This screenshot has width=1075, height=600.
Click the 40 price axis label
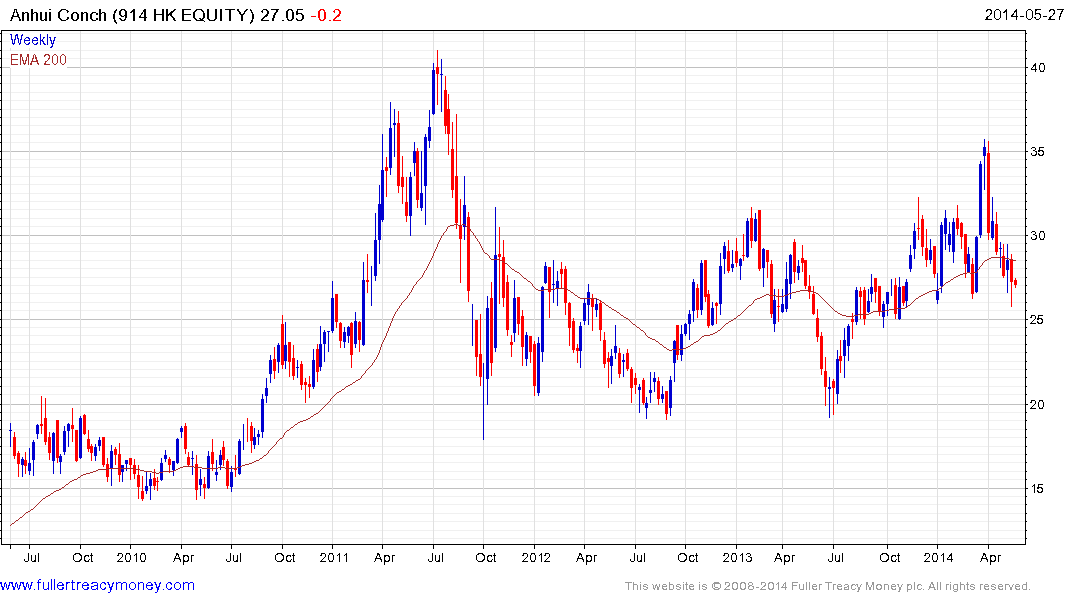pos(1037,67)
